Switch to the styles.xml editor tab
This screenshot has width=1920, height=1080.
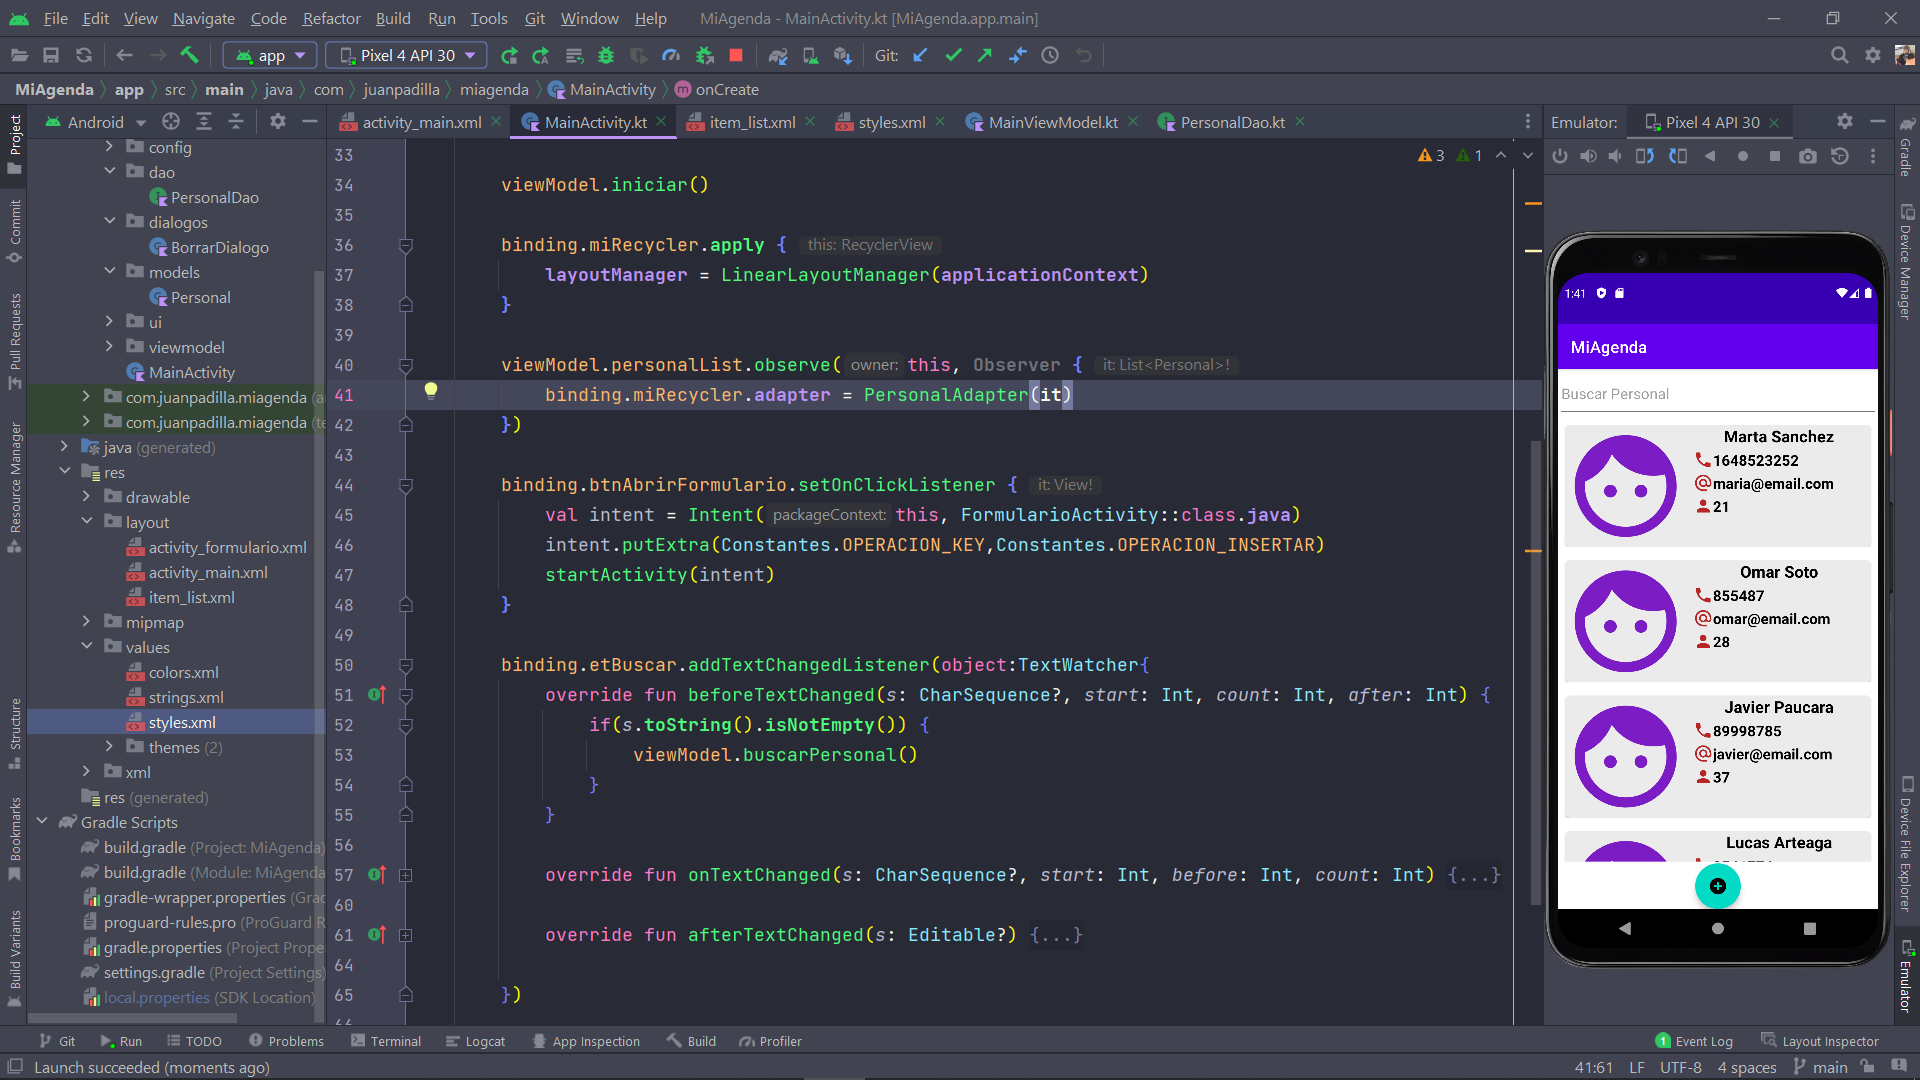[x=890, y=121]
